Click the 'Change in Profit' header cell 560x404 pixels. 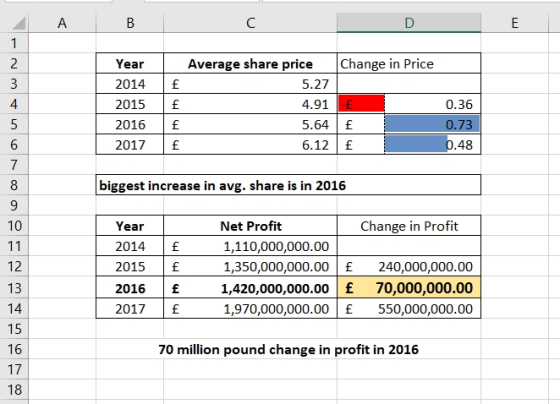pyautogui.click(x=409, y=226)
